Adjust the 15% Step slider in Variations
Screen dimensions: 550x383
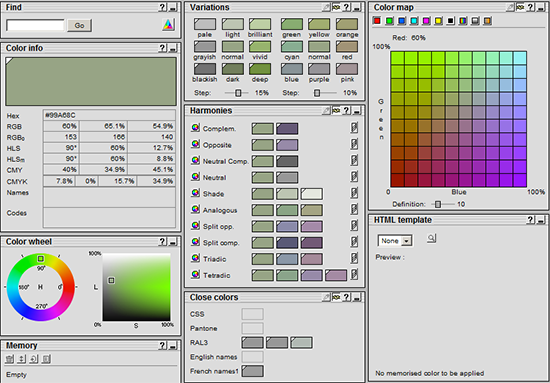coord(238,93)
